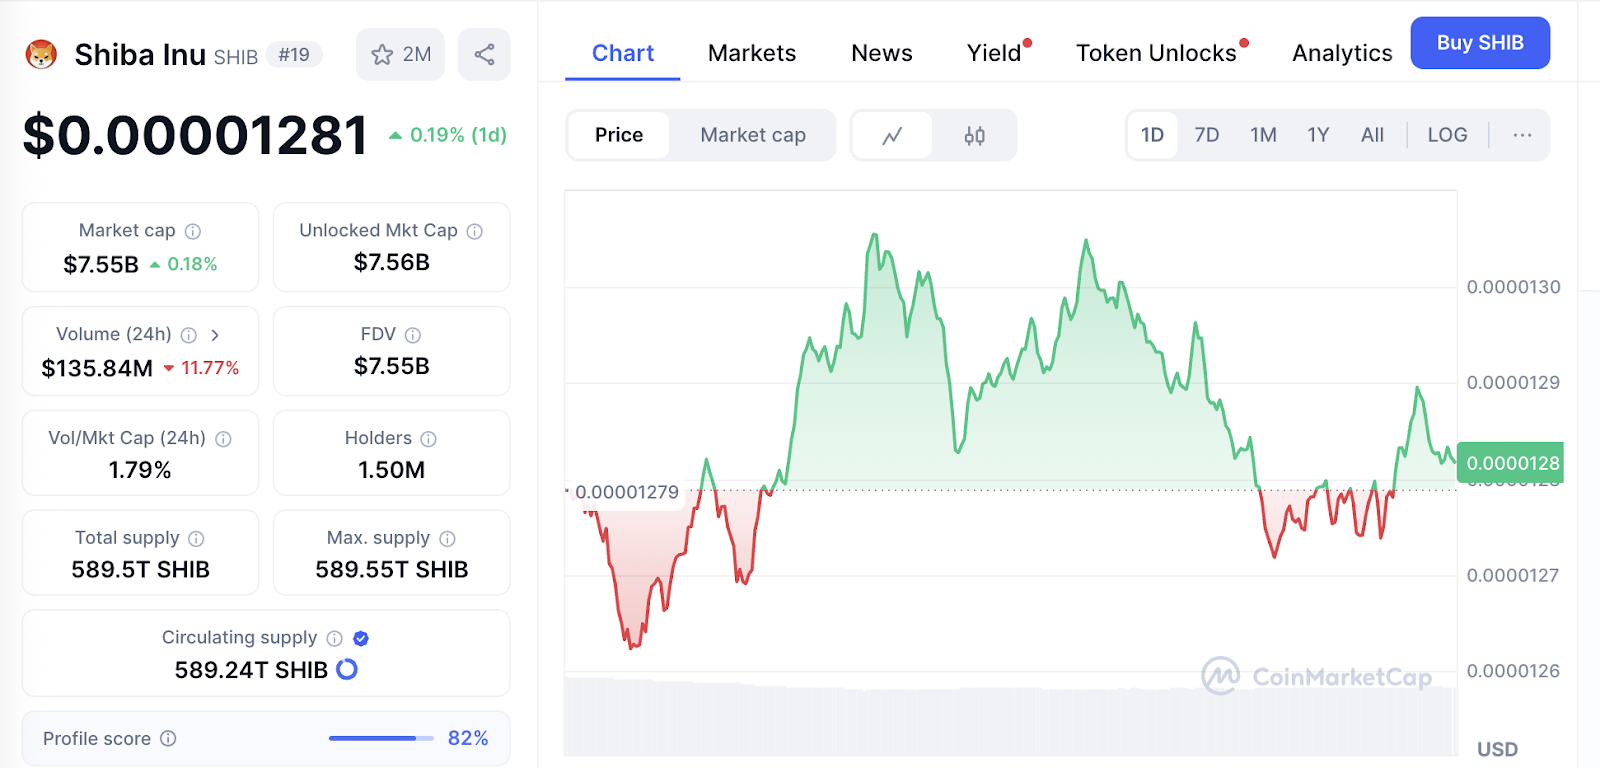The image size is (1600, 768).
Task: Click the 0.00001279 baseline price label
Action: [627, 492]
